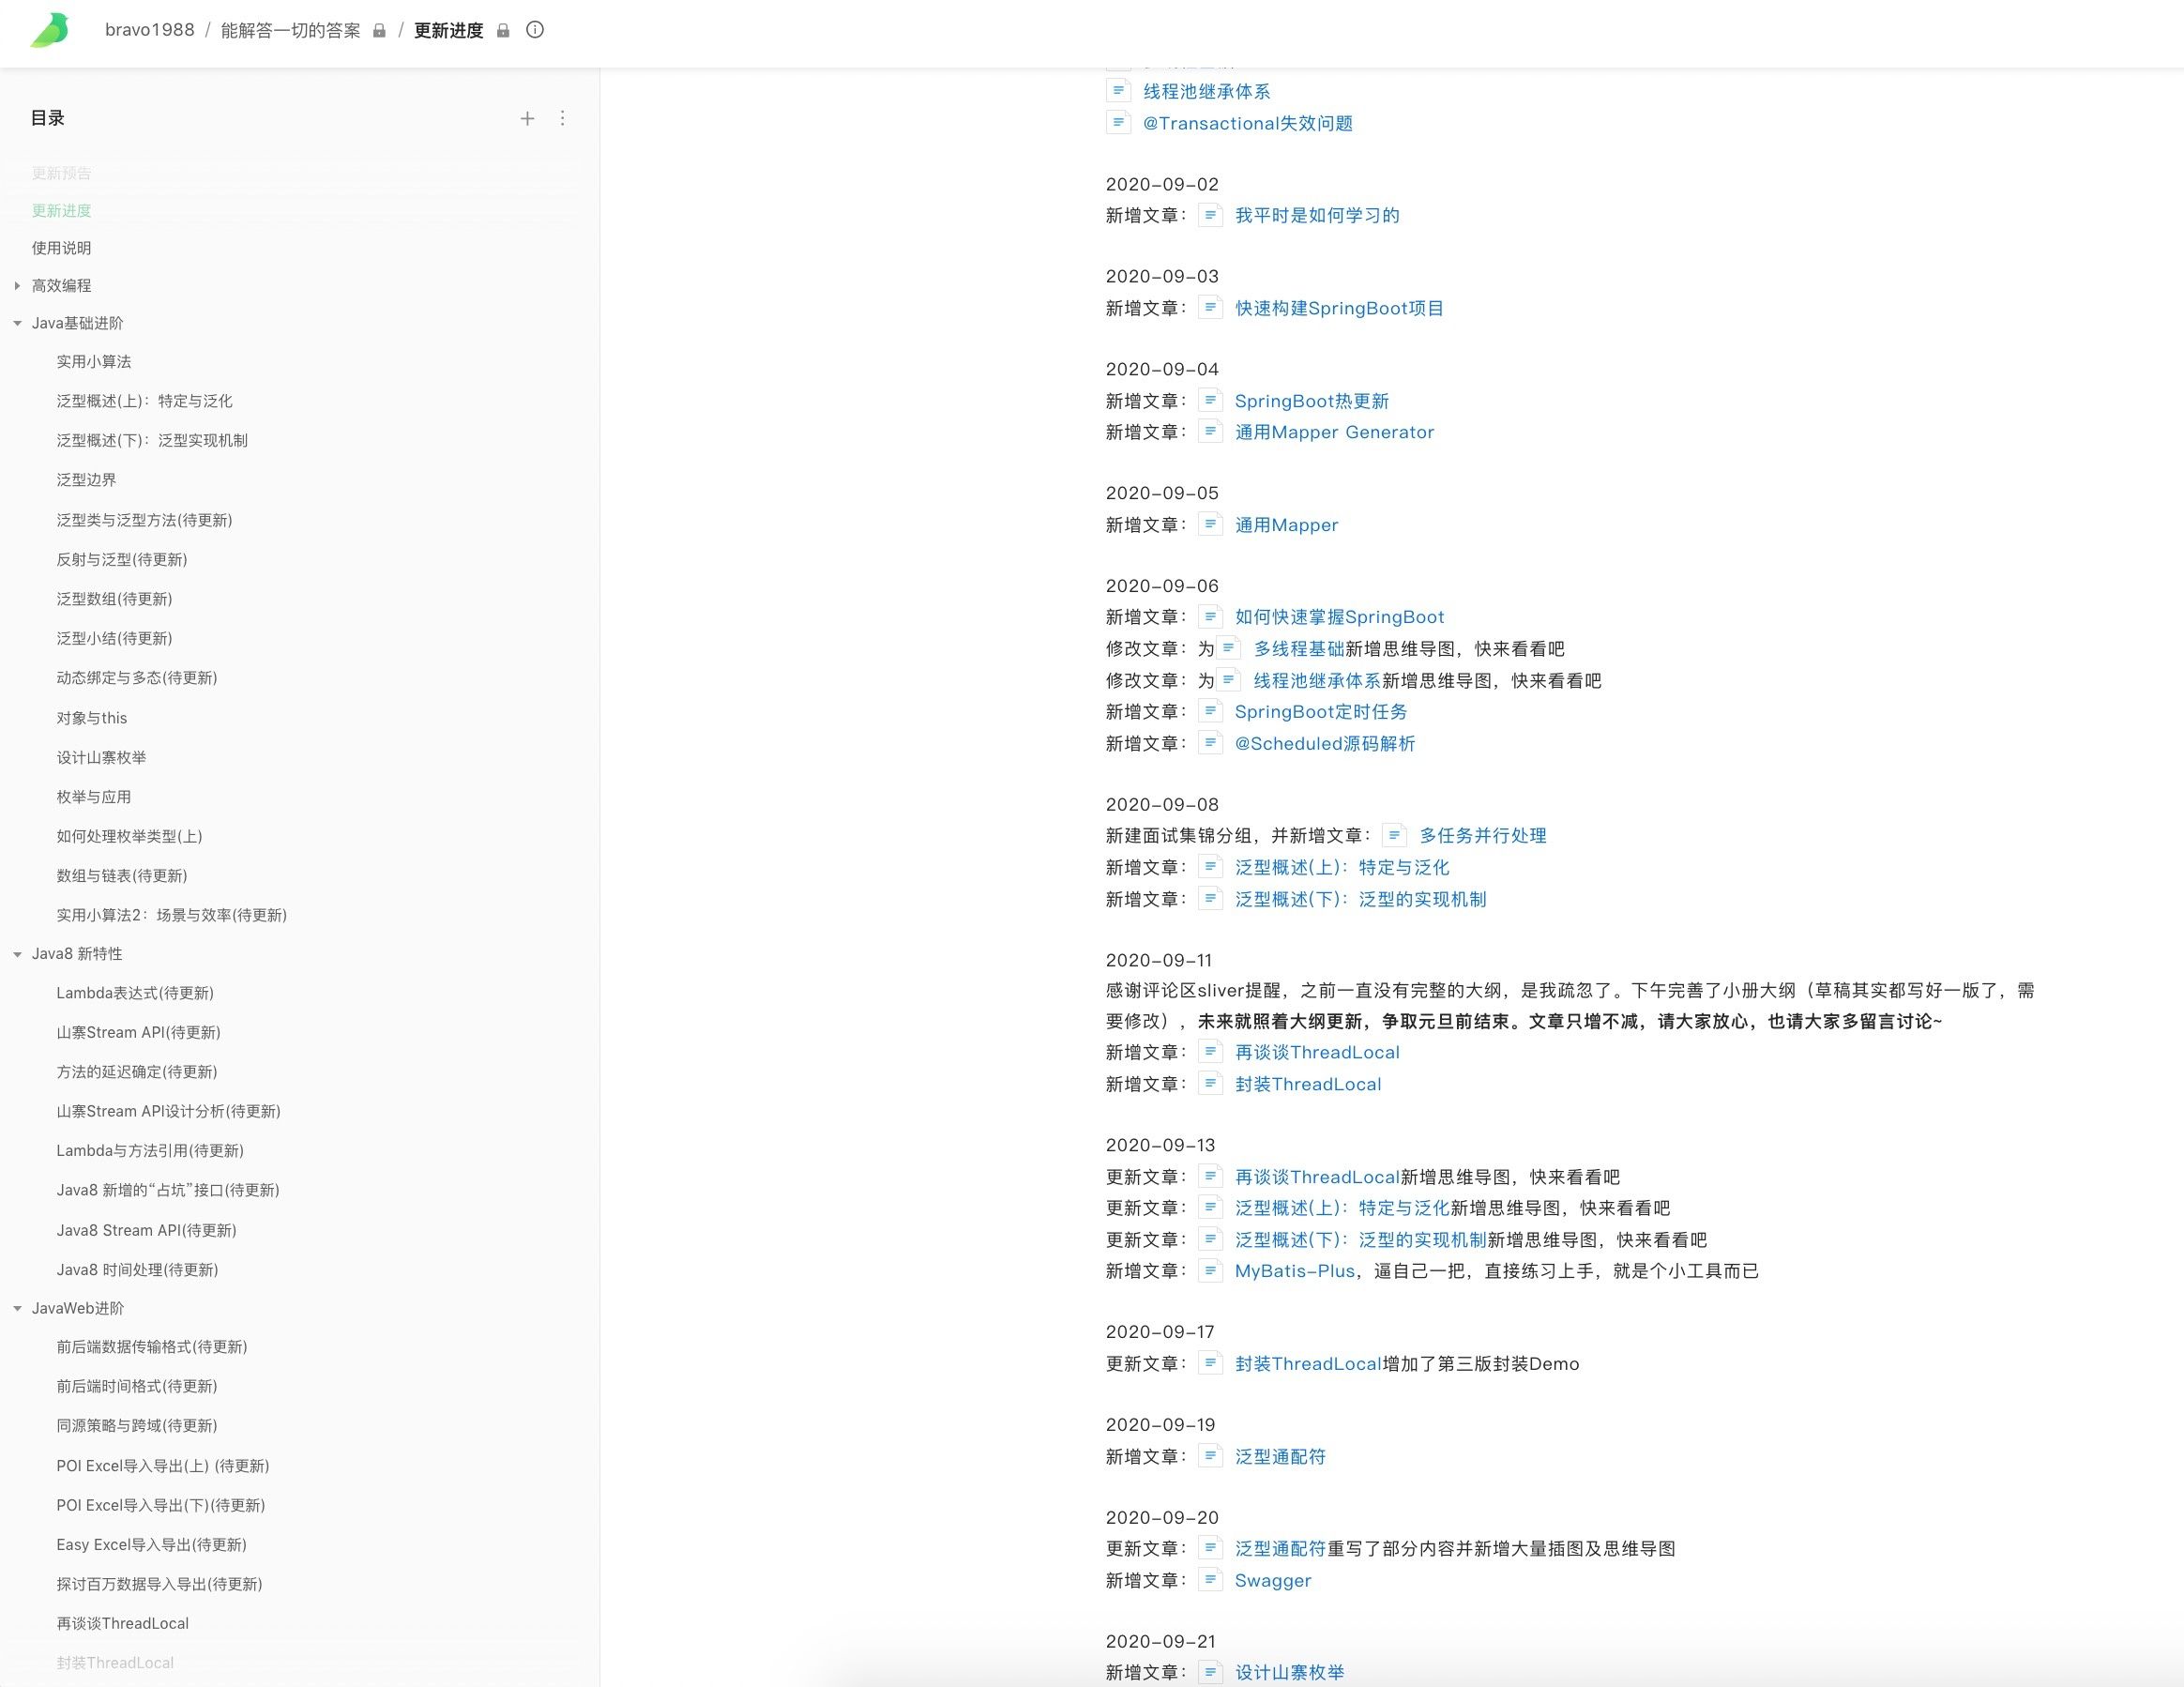Open 使用说明 in the sidebar
This screenshot has width=2184, height=1687.
coord(61,248)
